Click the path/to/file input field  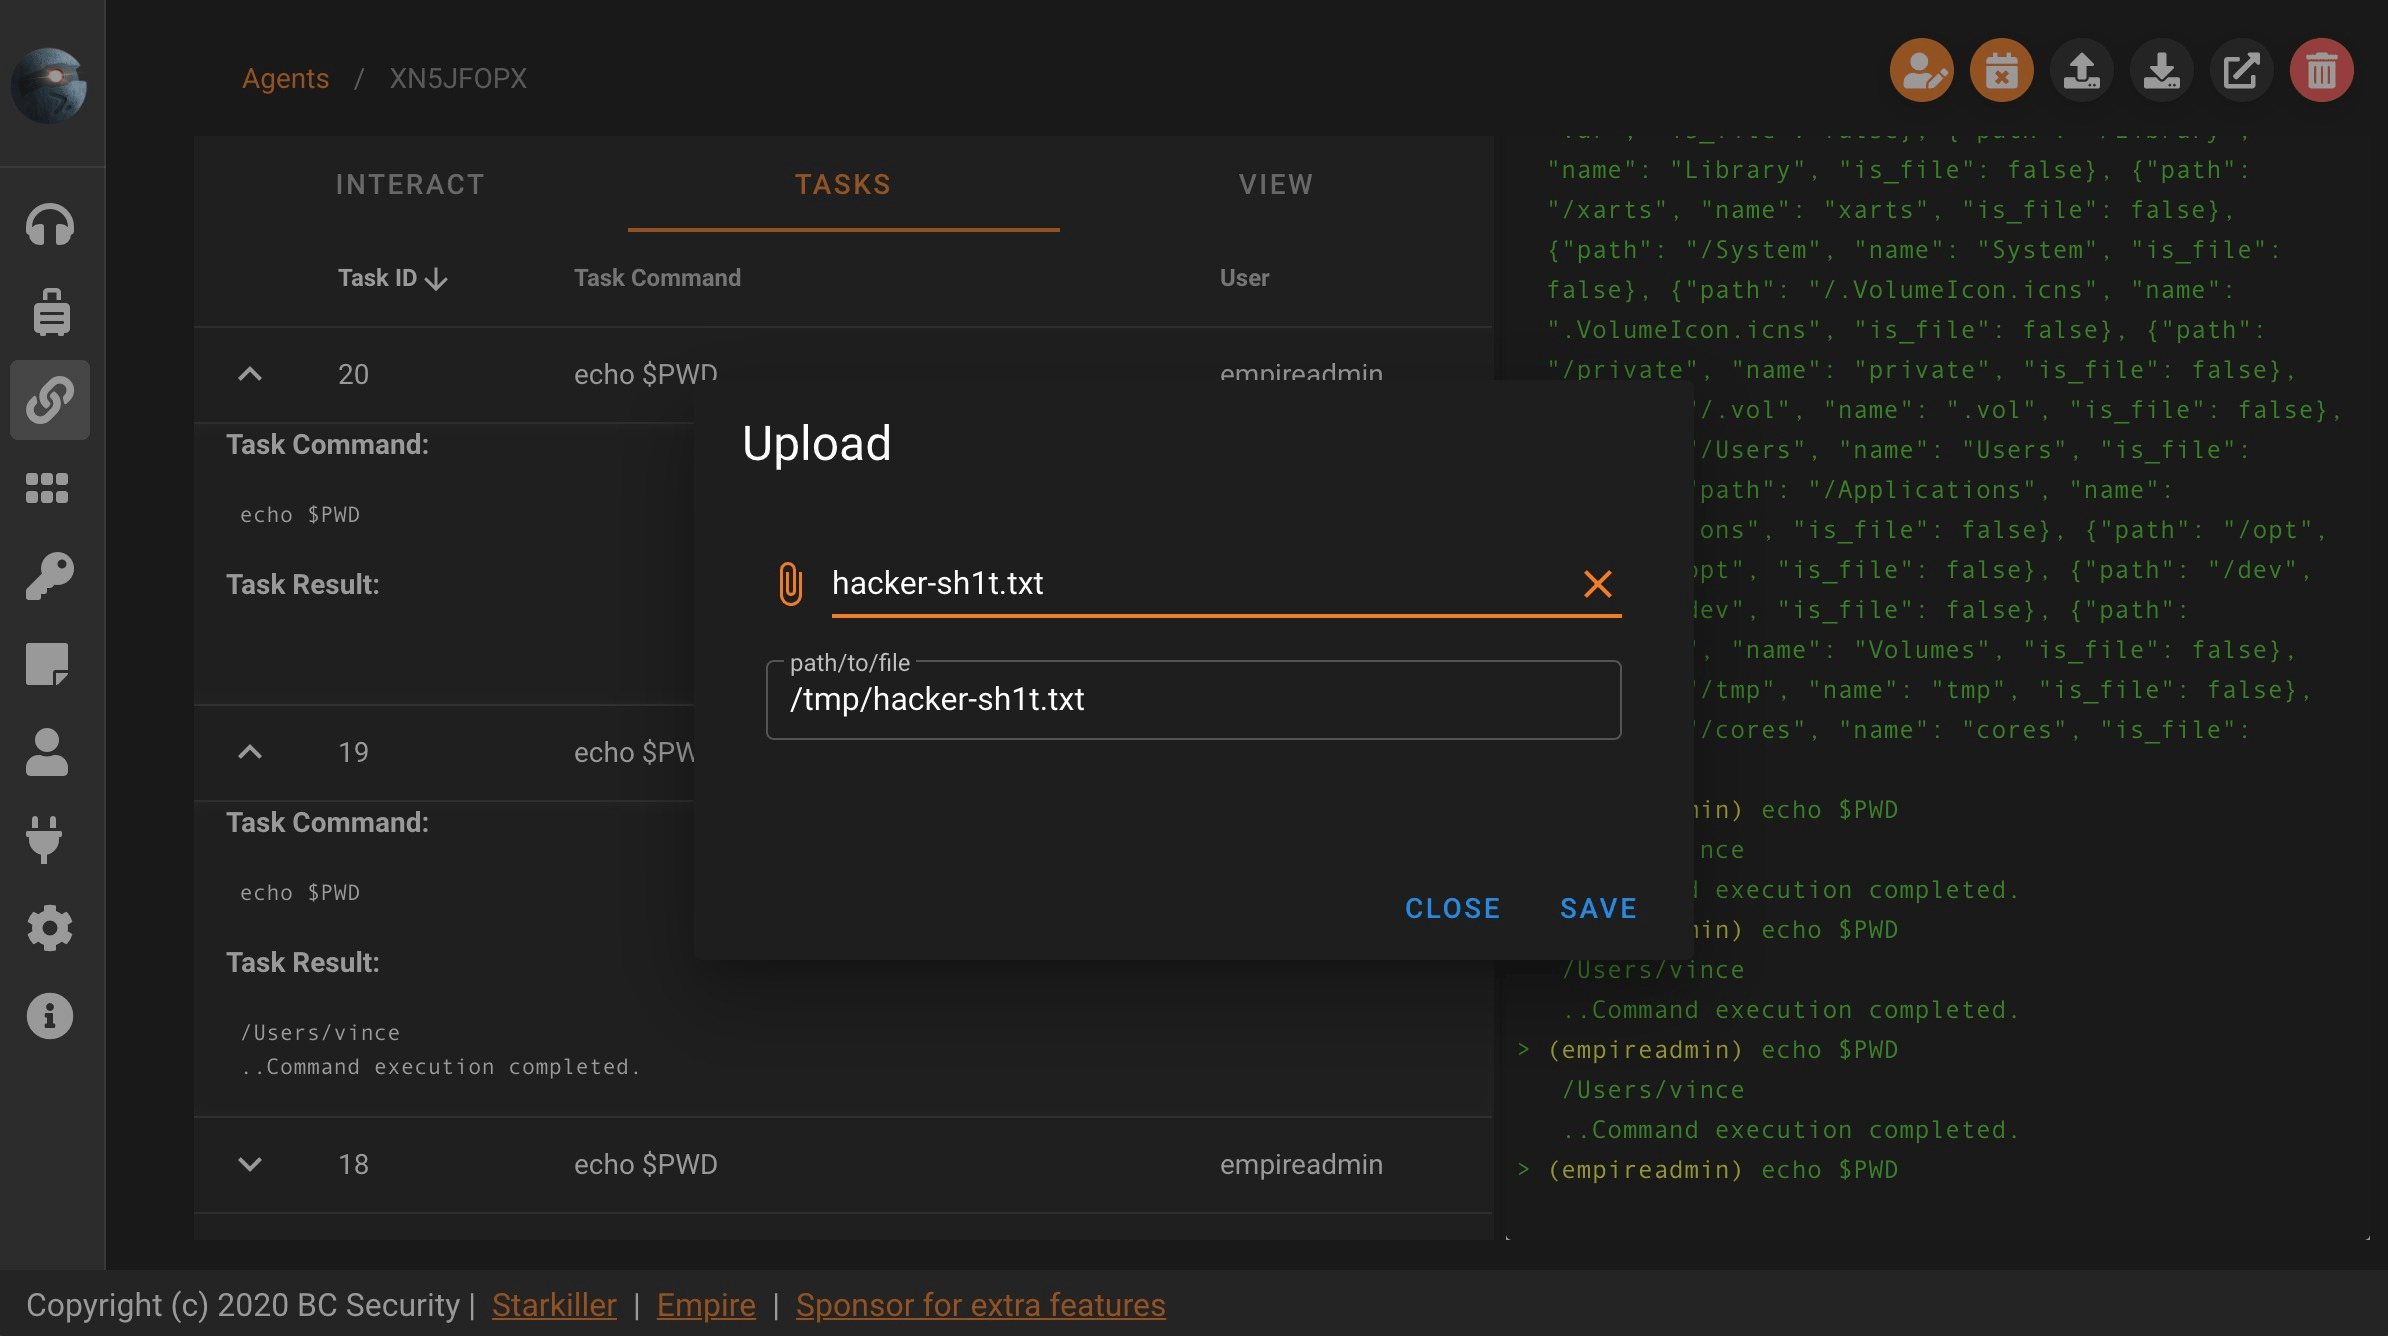[1192, 700]
